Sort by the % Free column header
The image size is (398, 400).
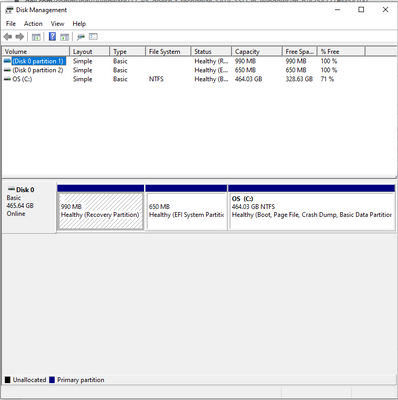(341, 52)
